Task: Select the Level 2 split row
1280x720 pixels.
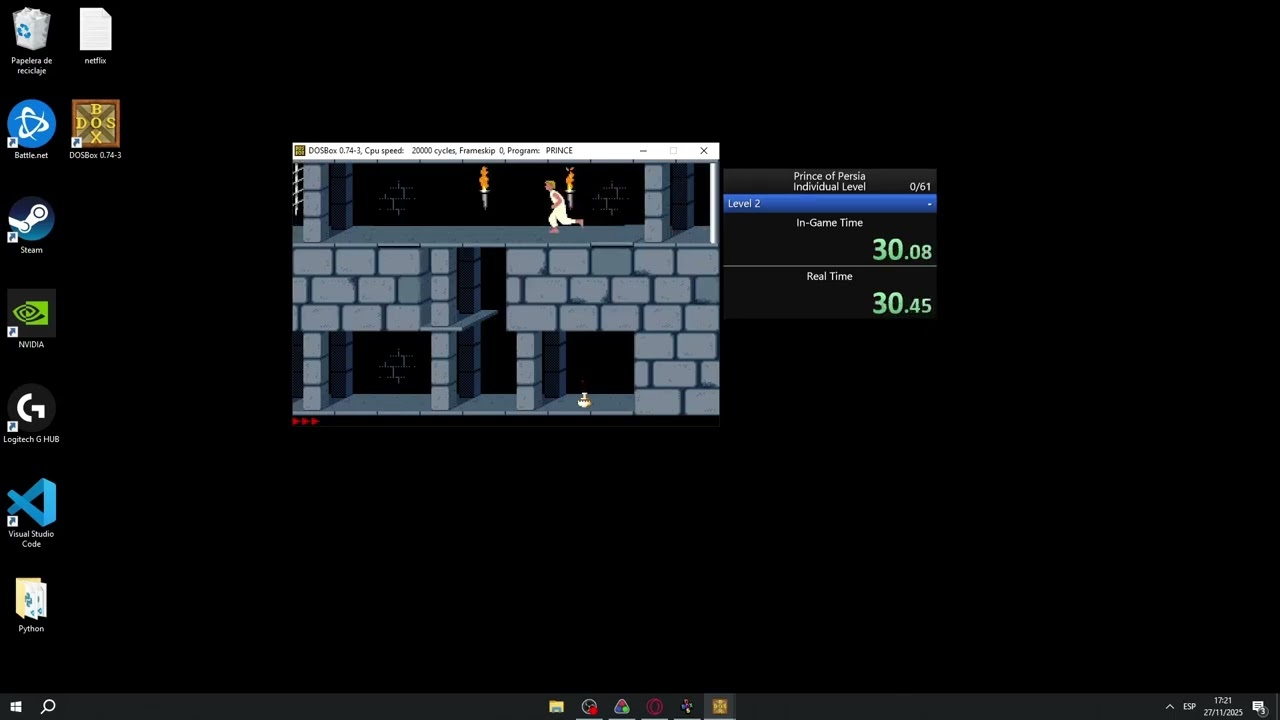Action: click(829, 203)
